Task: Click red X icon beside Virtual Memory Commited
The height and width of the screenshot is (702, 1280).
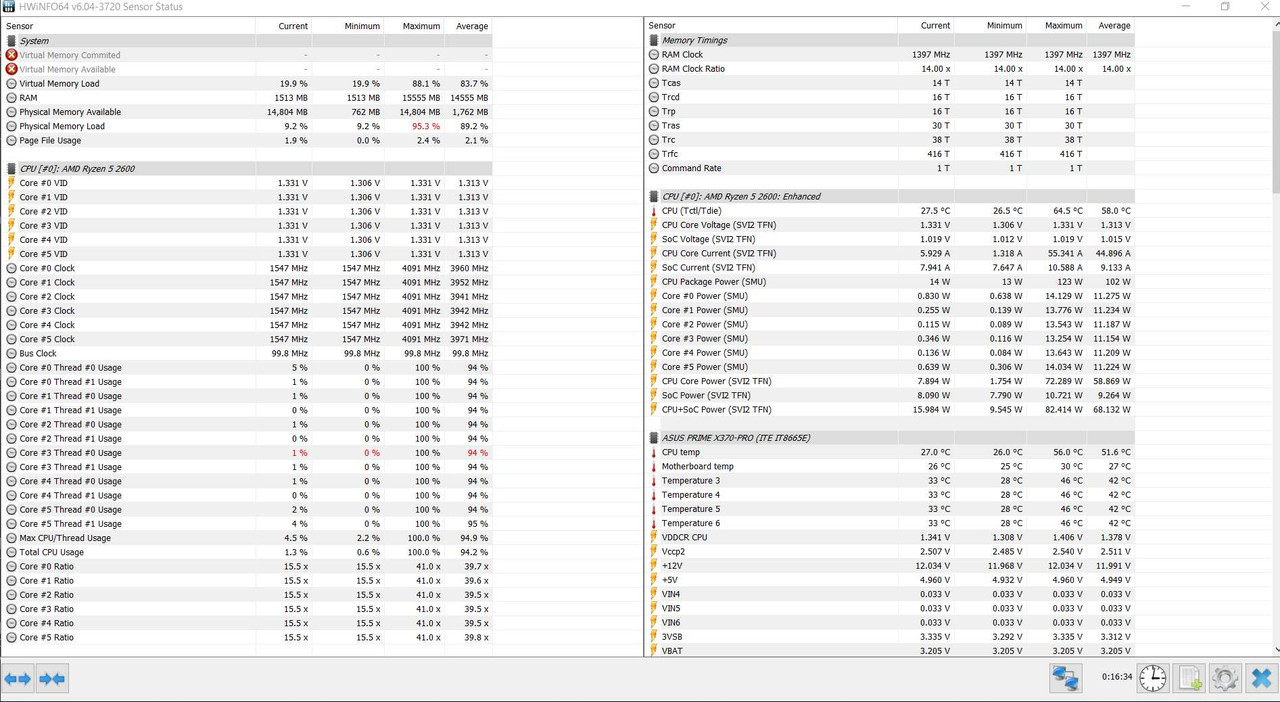Action: pos(11,55)
